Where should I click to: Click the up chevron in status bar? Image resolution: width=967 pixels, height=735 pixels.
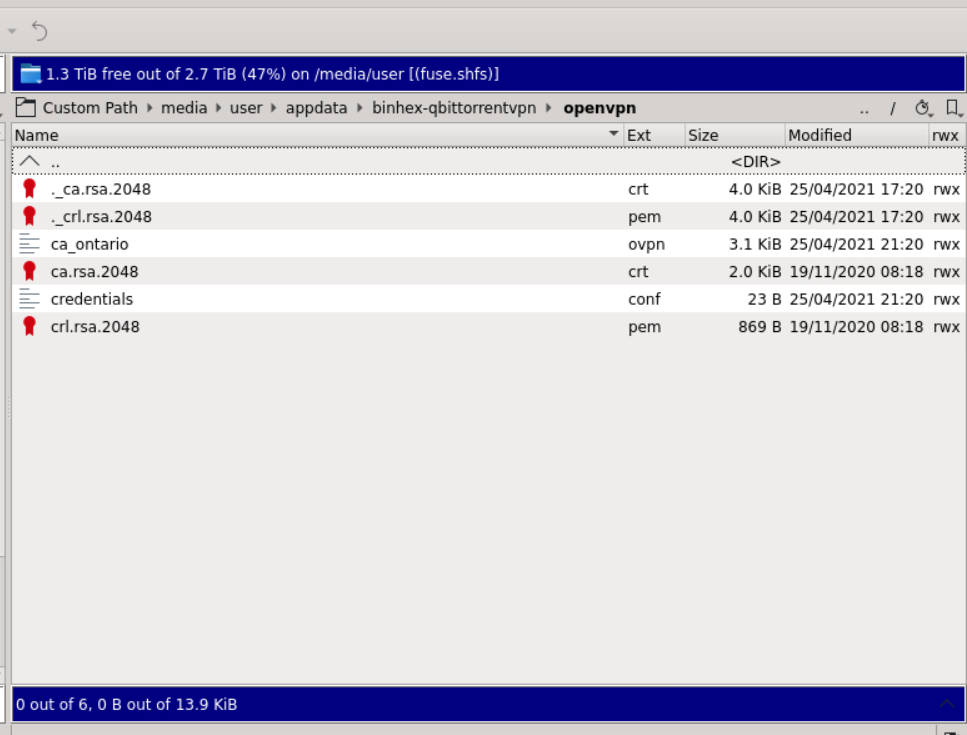947,704
